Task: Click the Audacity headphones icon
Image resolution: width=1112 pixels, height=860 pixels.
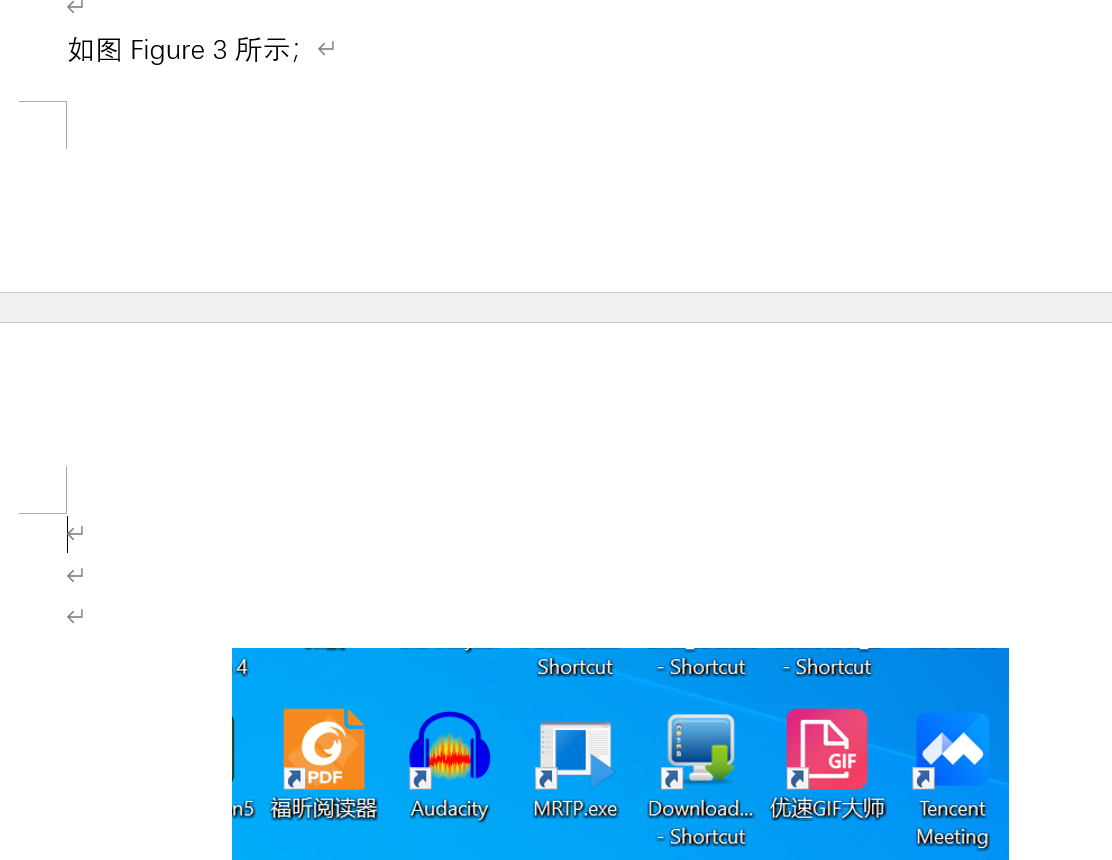Action: point(450,749)
